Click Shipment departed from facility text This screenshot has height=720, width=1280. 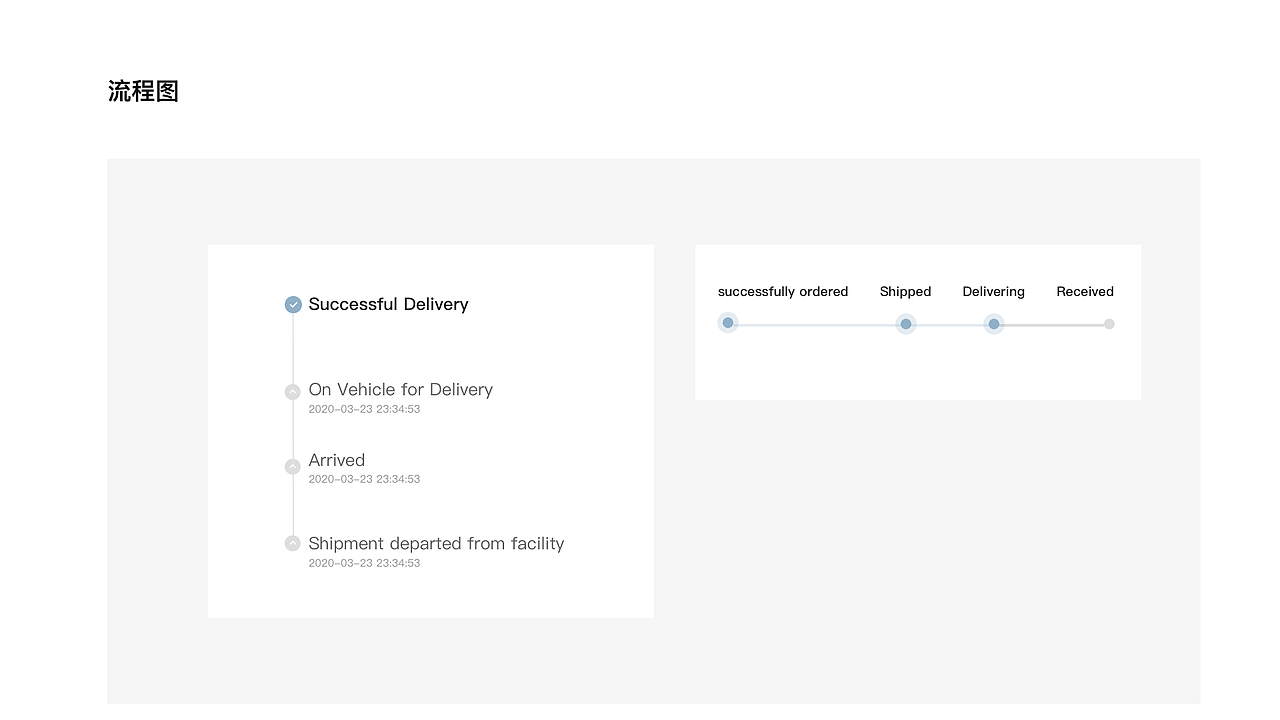coord(436,543)
